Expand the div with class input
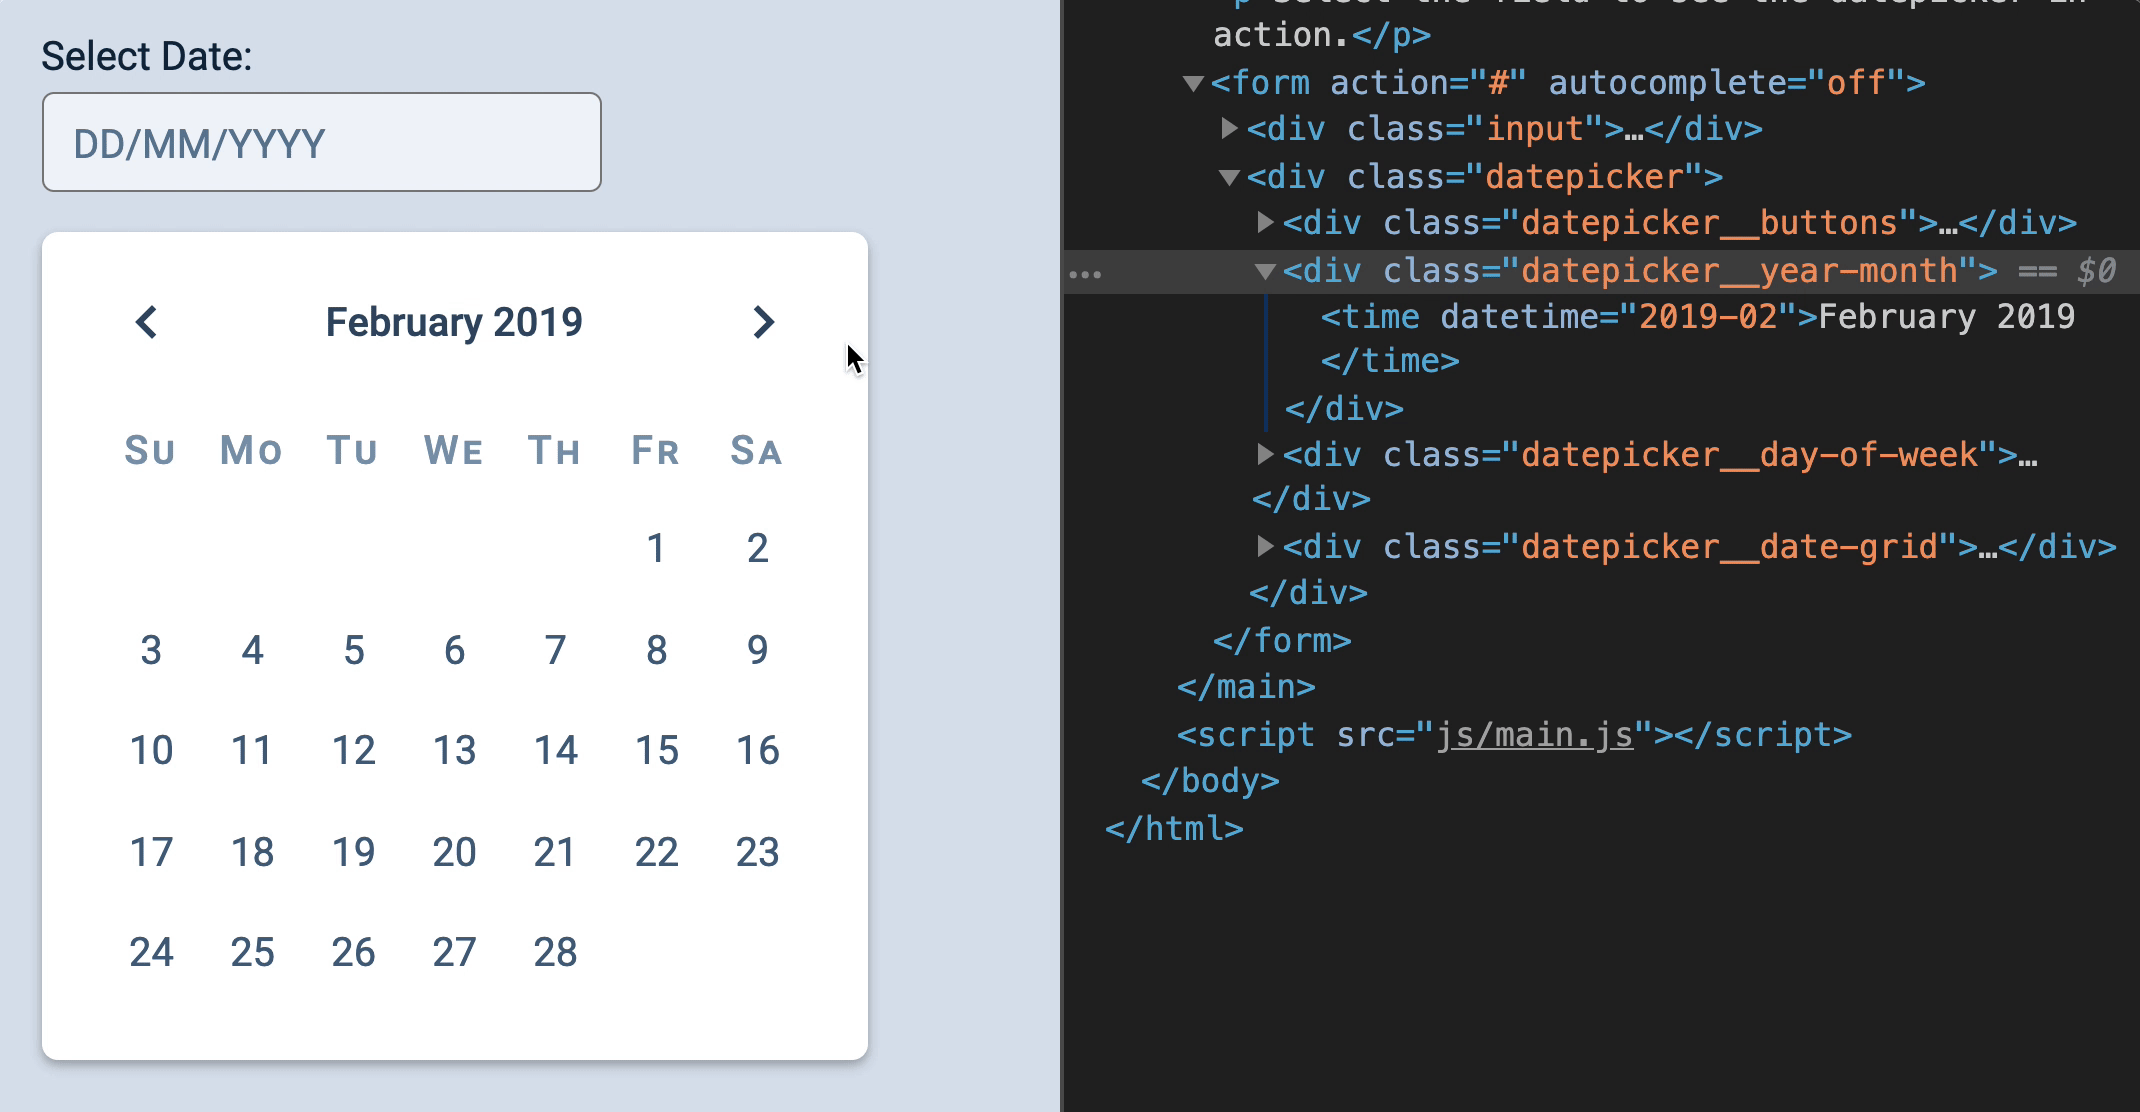The width and height of the screenshot is (2140, 1112). tap(1229, 128)
